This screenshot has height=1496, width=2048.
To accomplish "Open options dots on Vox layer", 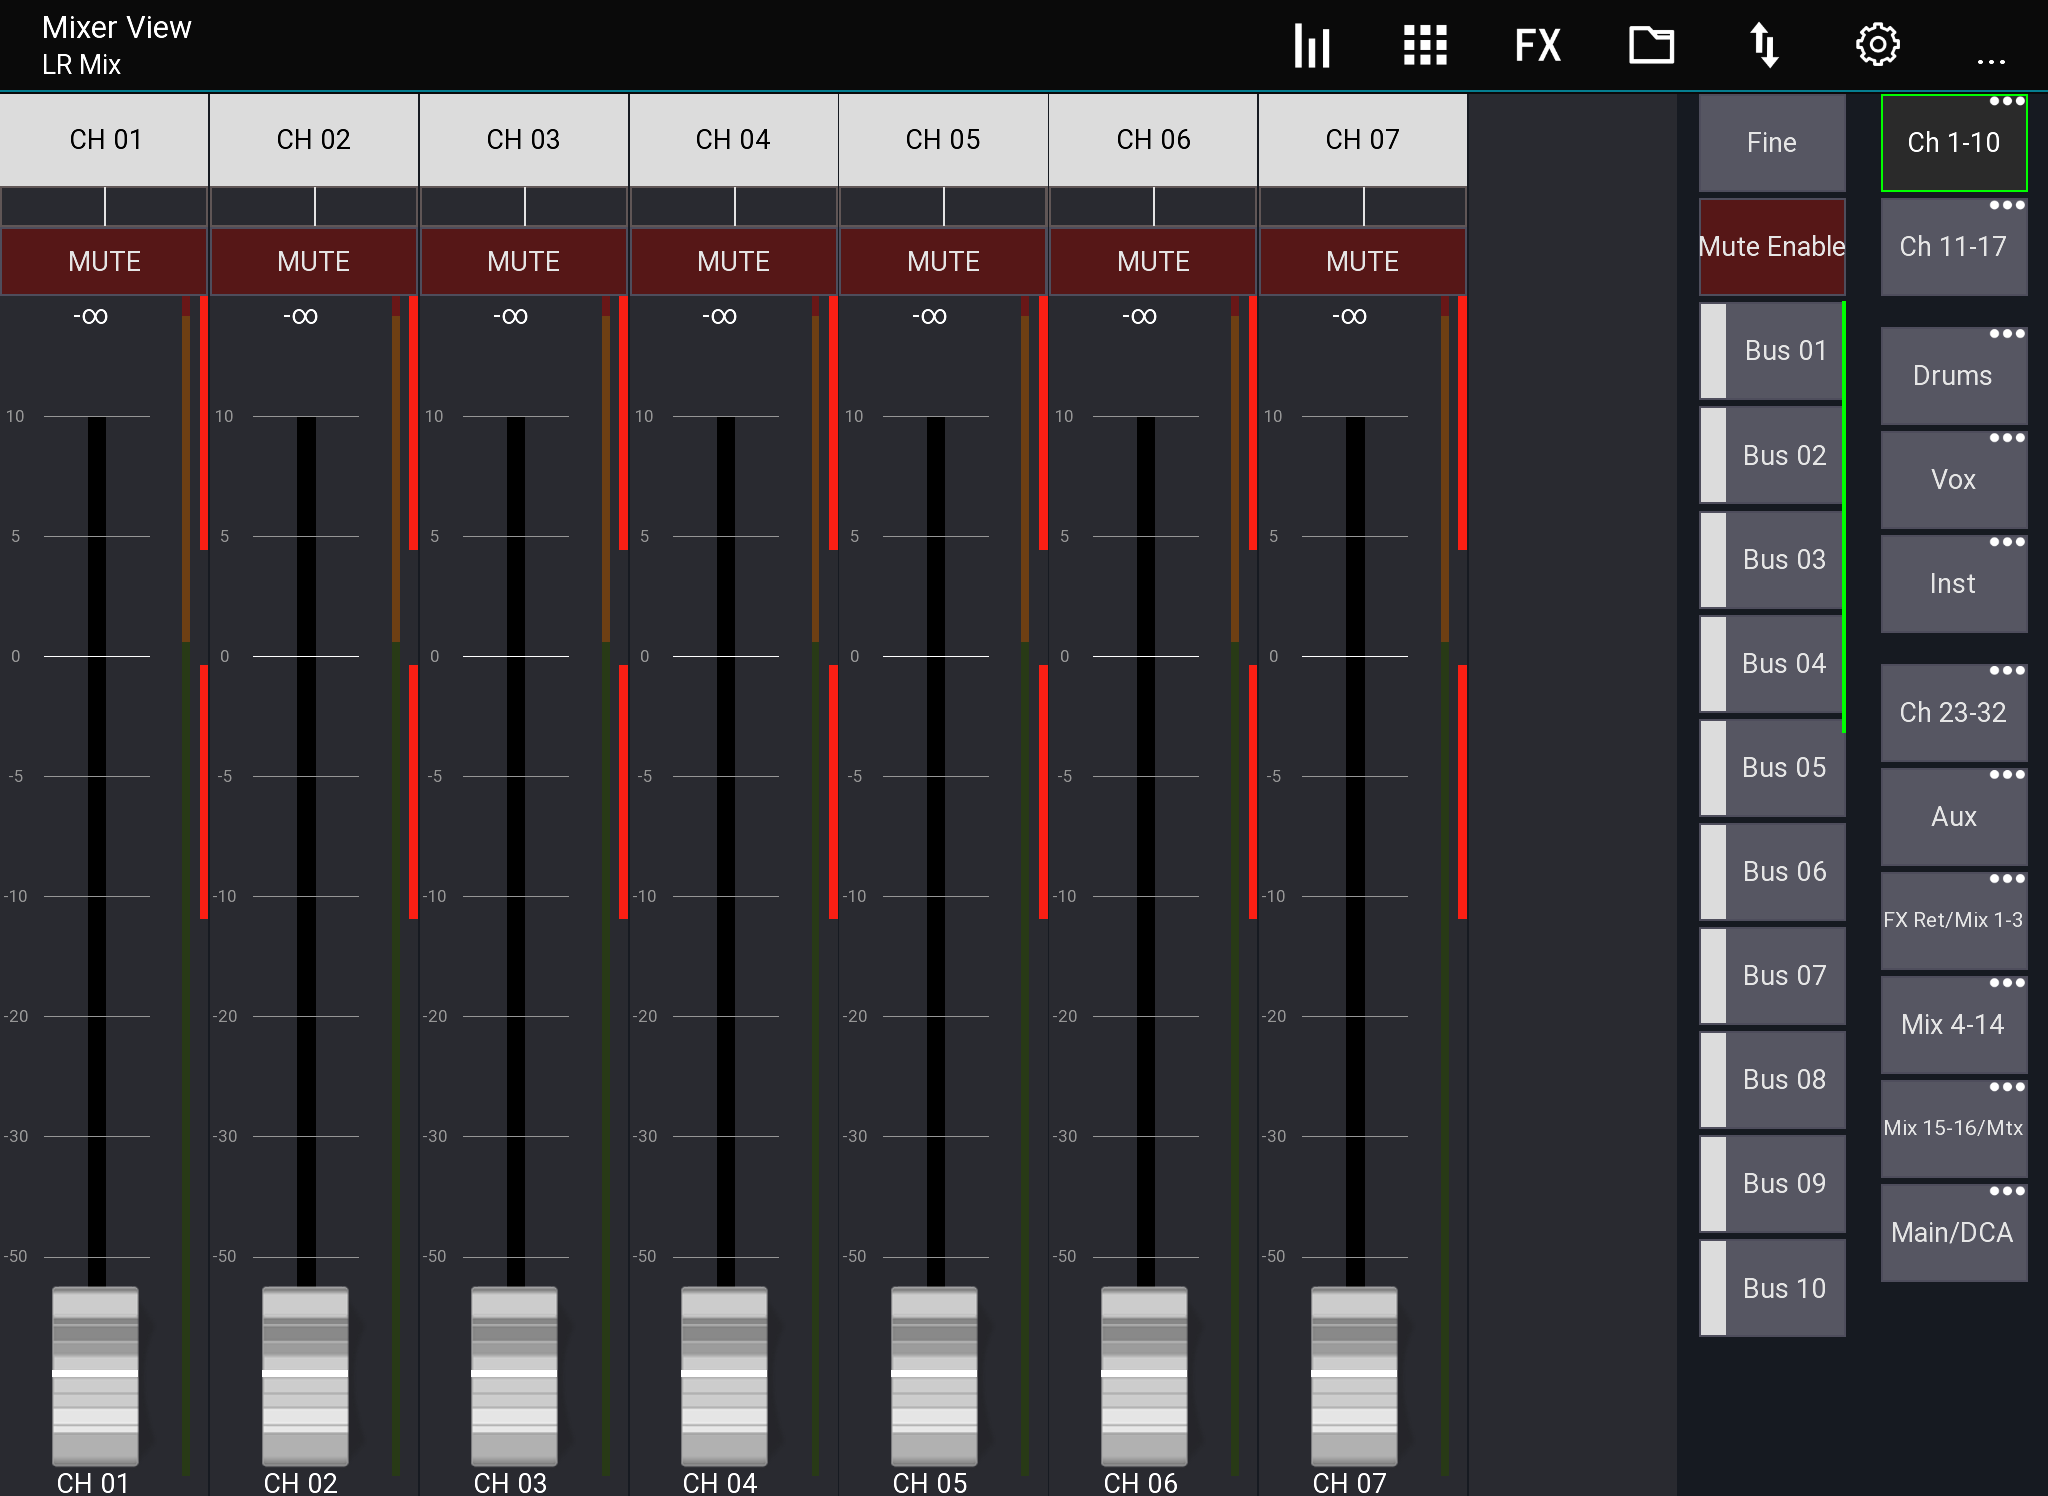I will point(2006,438).
